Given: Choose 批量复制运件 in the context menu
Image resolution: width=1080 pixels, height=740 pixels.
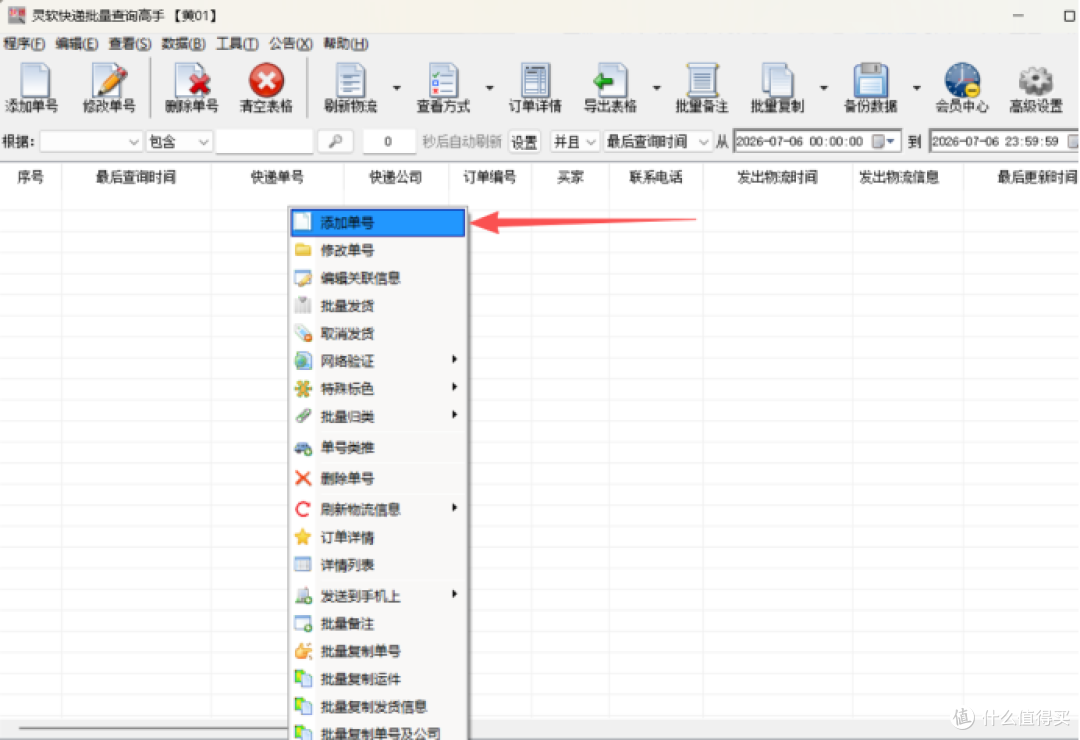Looking at the screenshot, I should [x=377, y=679].
